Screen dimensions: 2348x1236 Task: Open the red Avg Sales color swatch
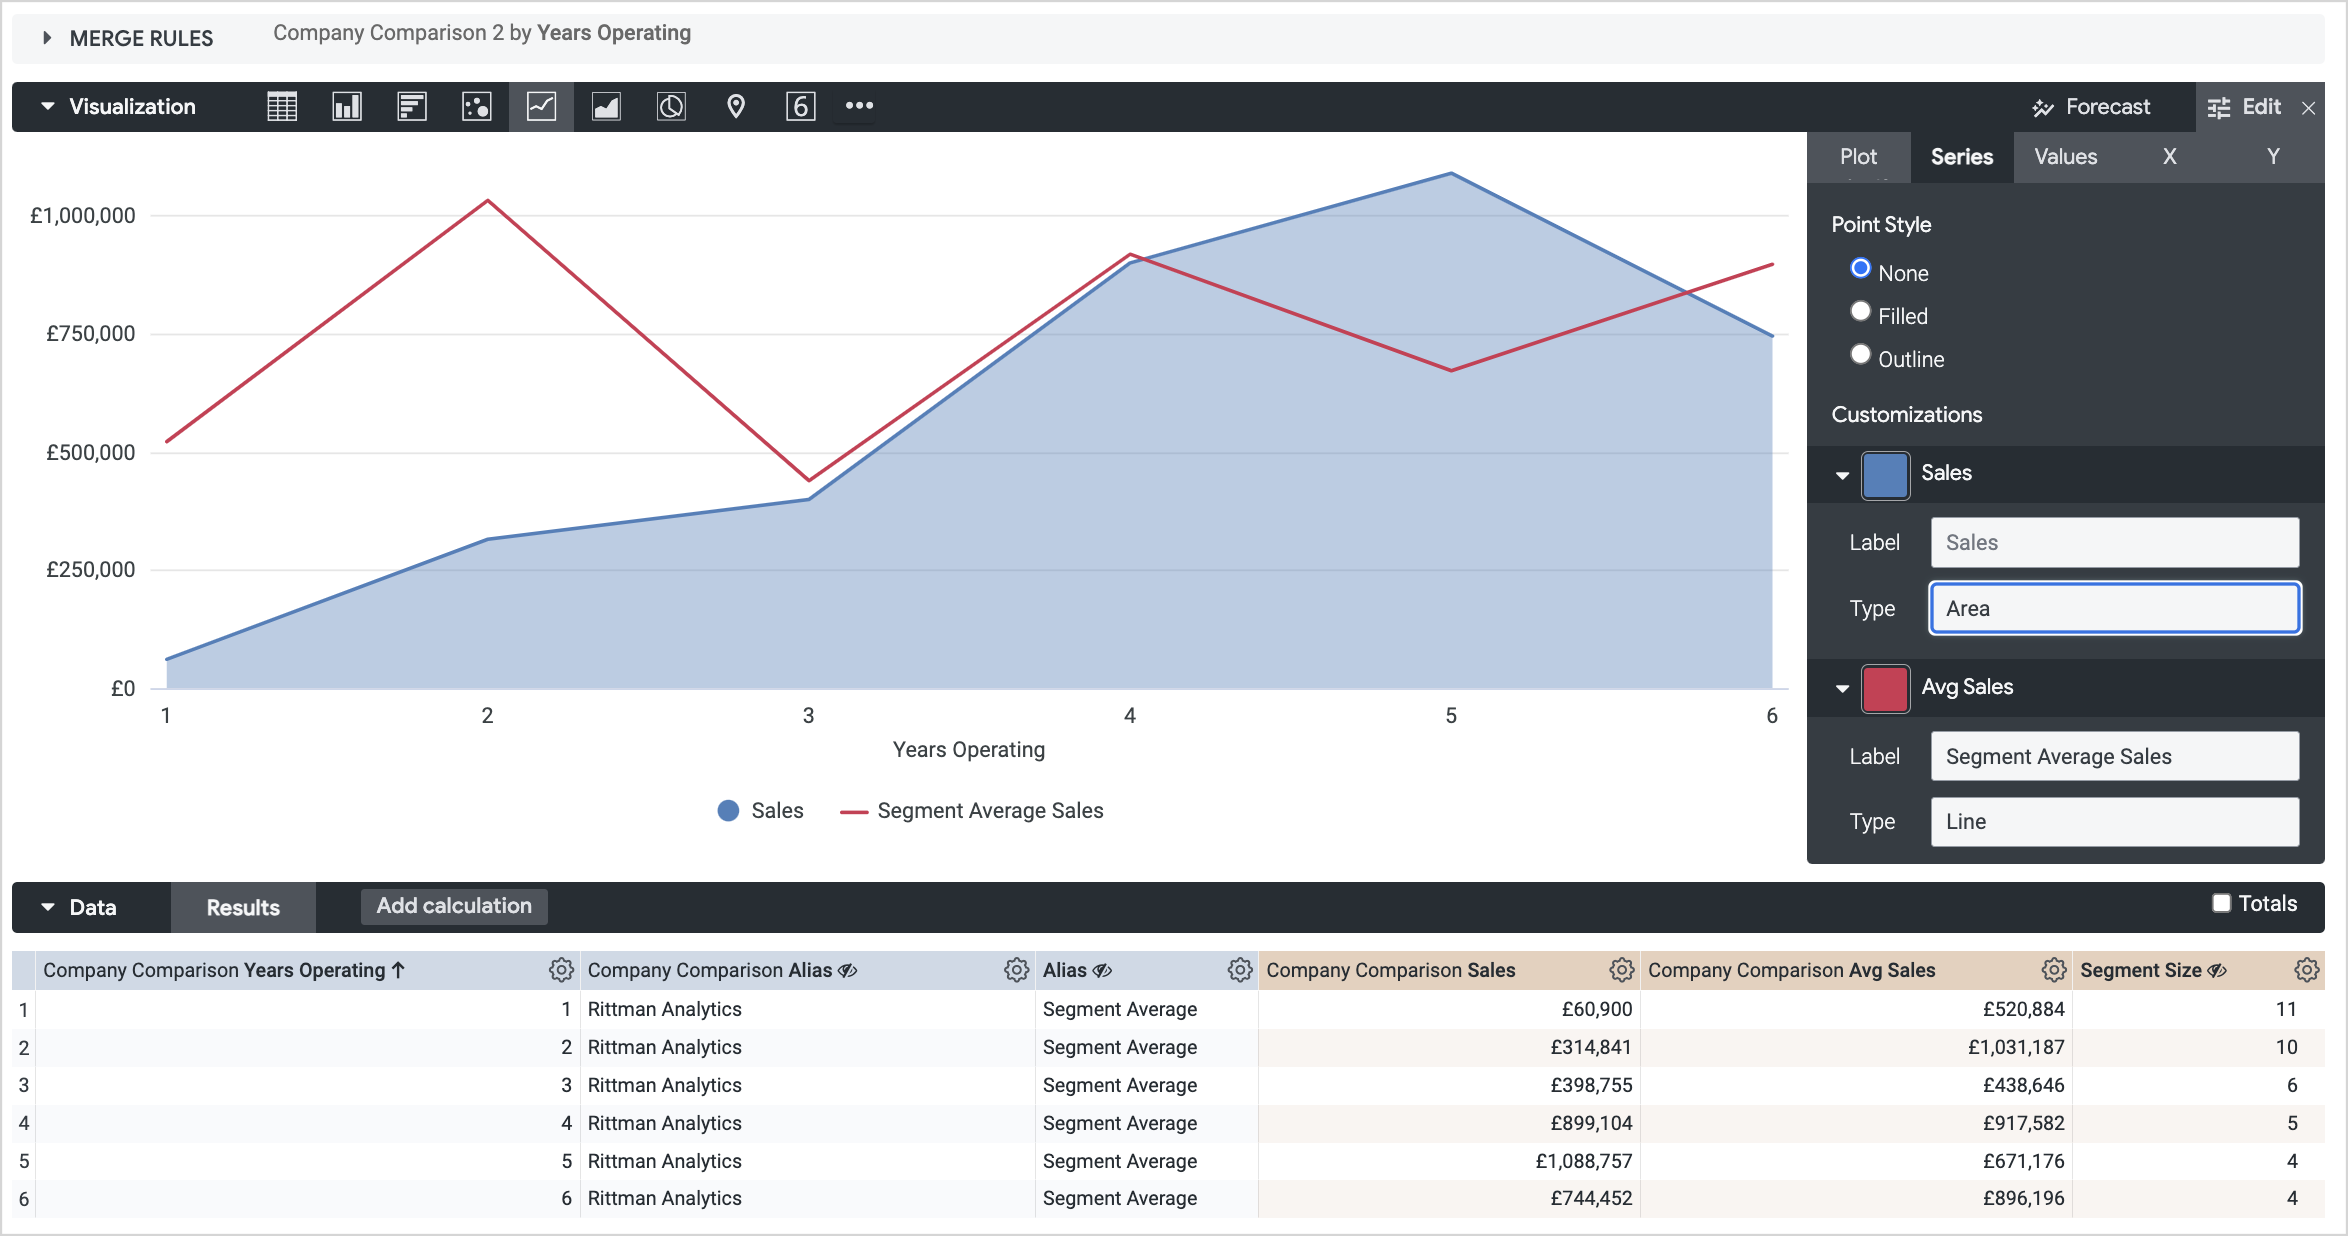click(x=1885, y=688)
